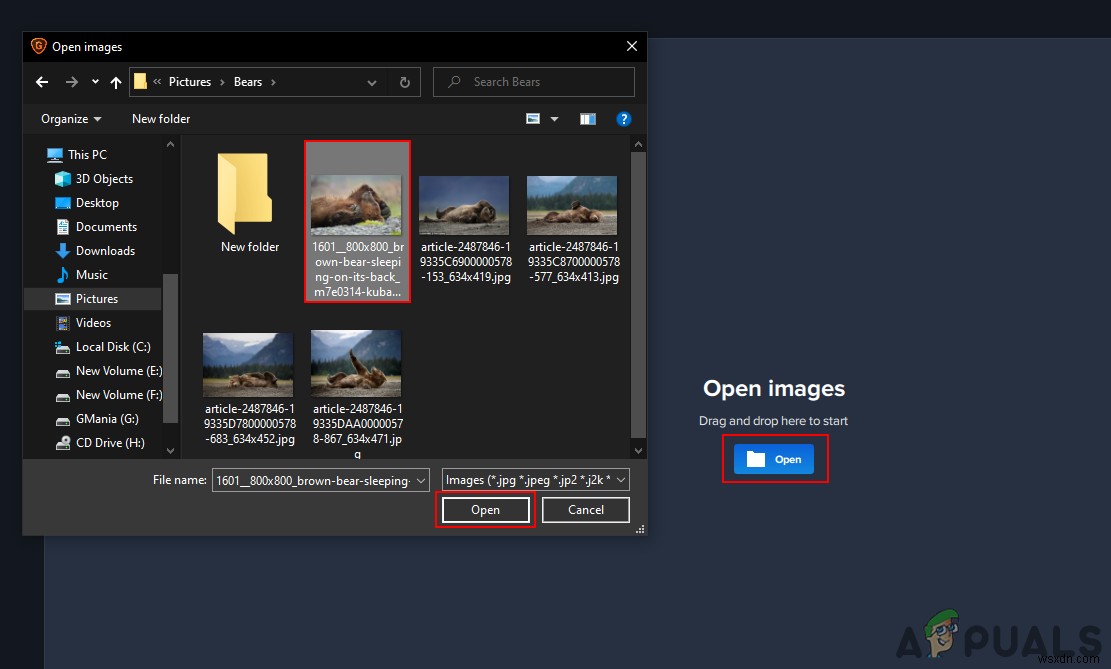Open Documents in the sidebar
The image size is (1111, 669).
click(96, 227)
